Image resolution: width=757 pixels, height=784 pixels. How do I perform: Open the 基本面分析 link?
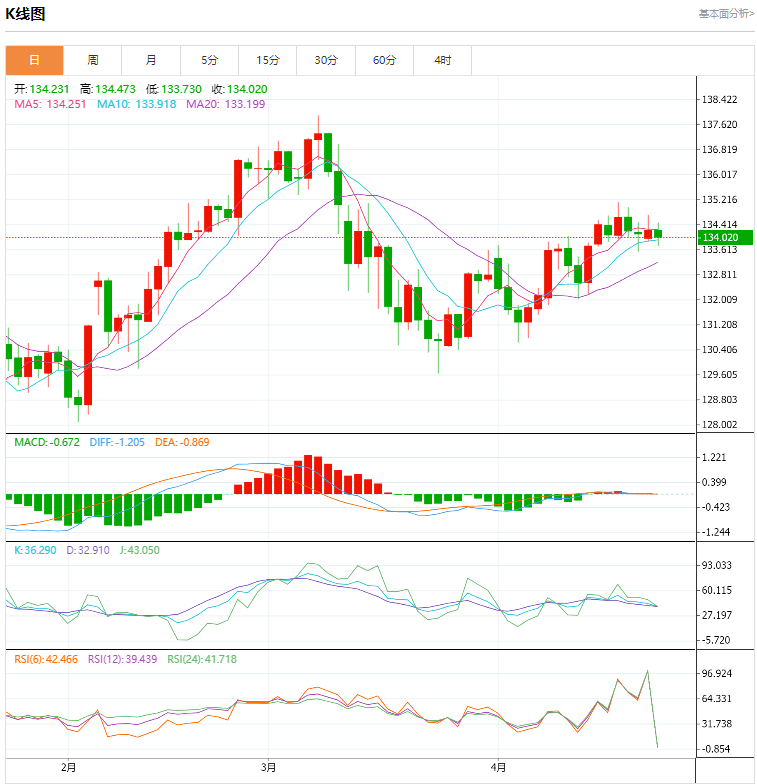pyautogui.click(x=726, y=14)
